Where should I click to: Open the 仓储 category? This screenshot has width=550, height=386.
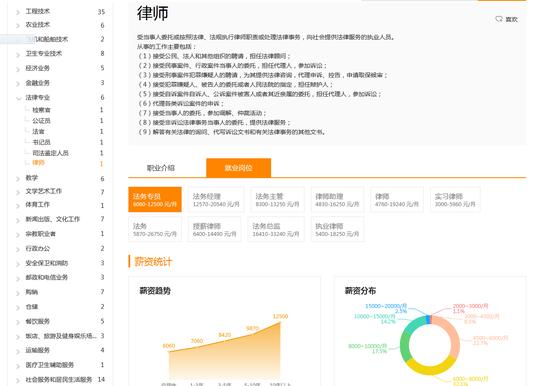[x=32, y=307]
